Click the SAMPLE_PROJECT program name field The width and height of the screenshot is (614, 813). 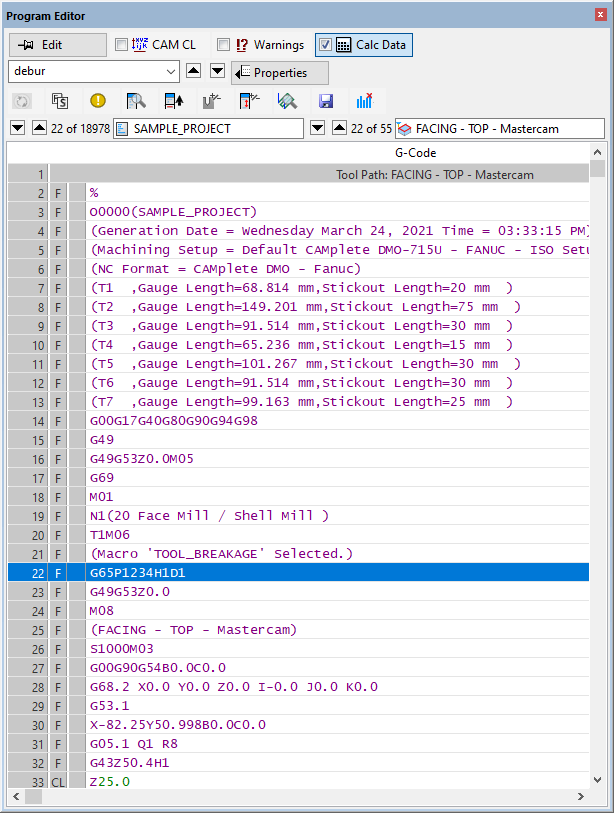coord(208,129)
